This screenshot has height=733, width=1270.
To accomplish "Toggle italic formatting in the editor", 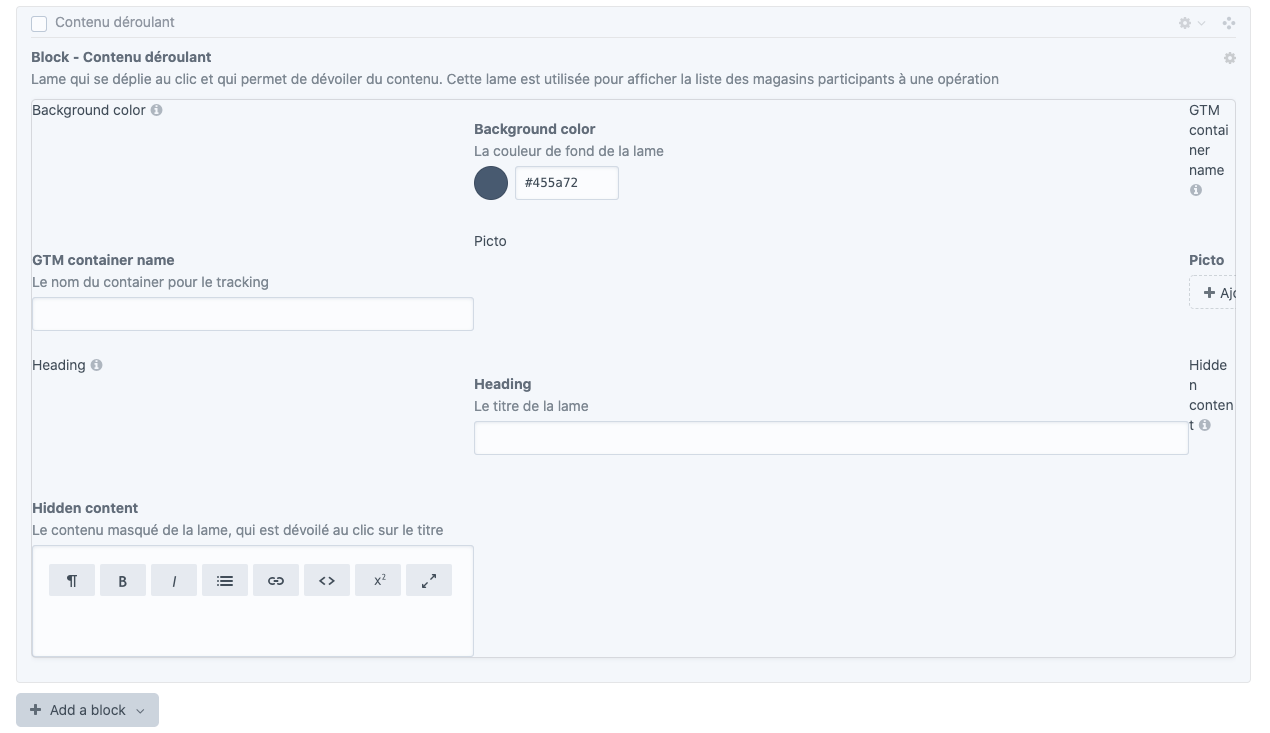I will point(173,580).
